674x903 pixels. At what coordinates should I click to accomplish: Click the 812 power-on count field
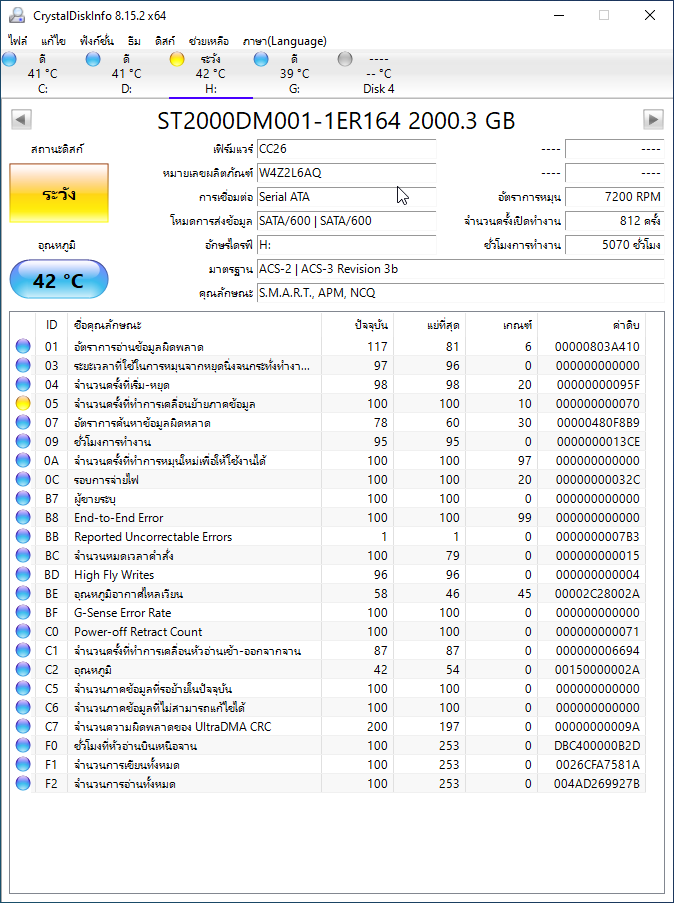coord(614,221)
